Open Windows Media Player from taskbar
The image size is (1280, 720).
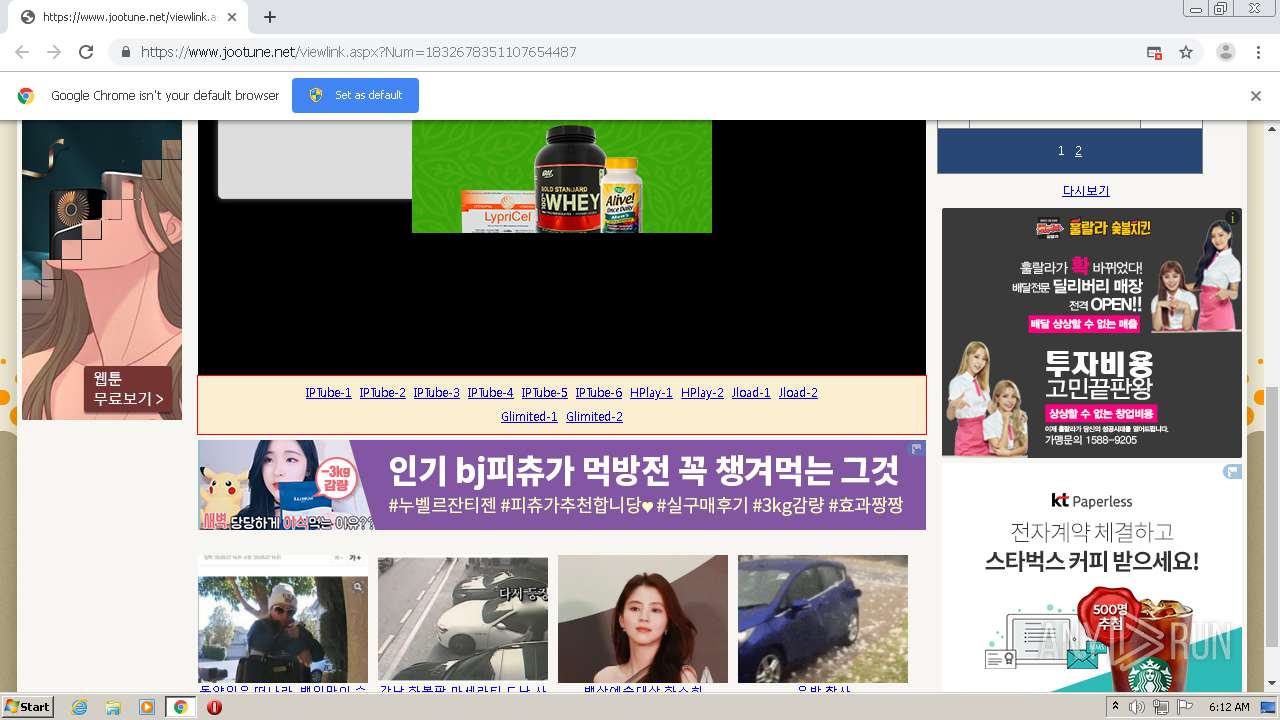(147, 707)
